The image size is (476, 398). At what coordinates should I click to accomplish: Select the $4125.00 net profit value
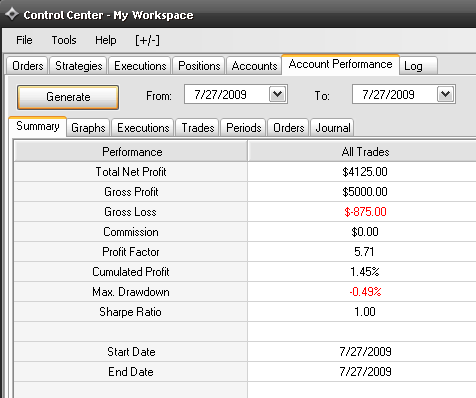coord(365,172)
